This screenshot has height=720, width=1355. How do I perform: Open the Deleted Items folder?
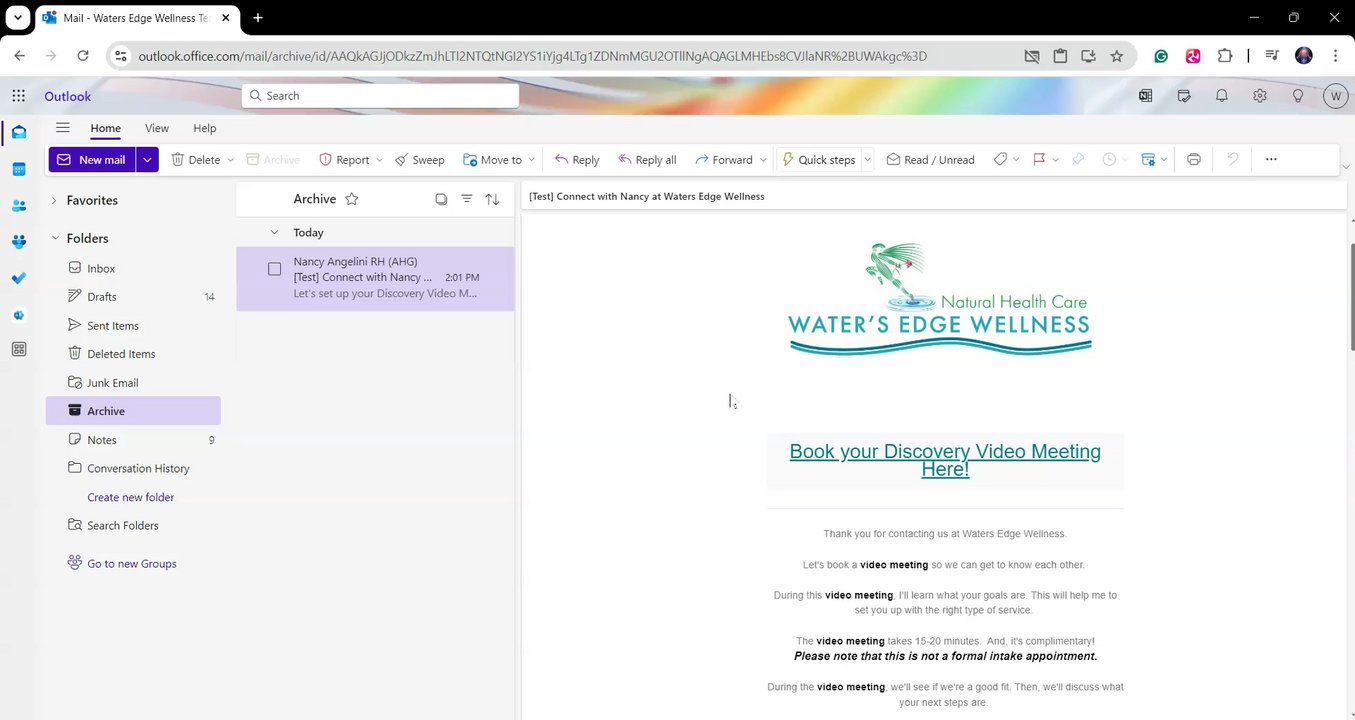point(133,354)
